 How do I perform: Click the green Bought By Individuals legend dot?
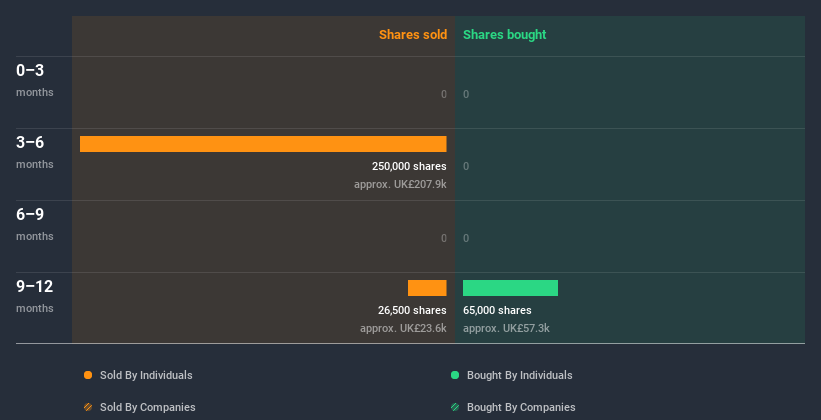pos(455,375)
